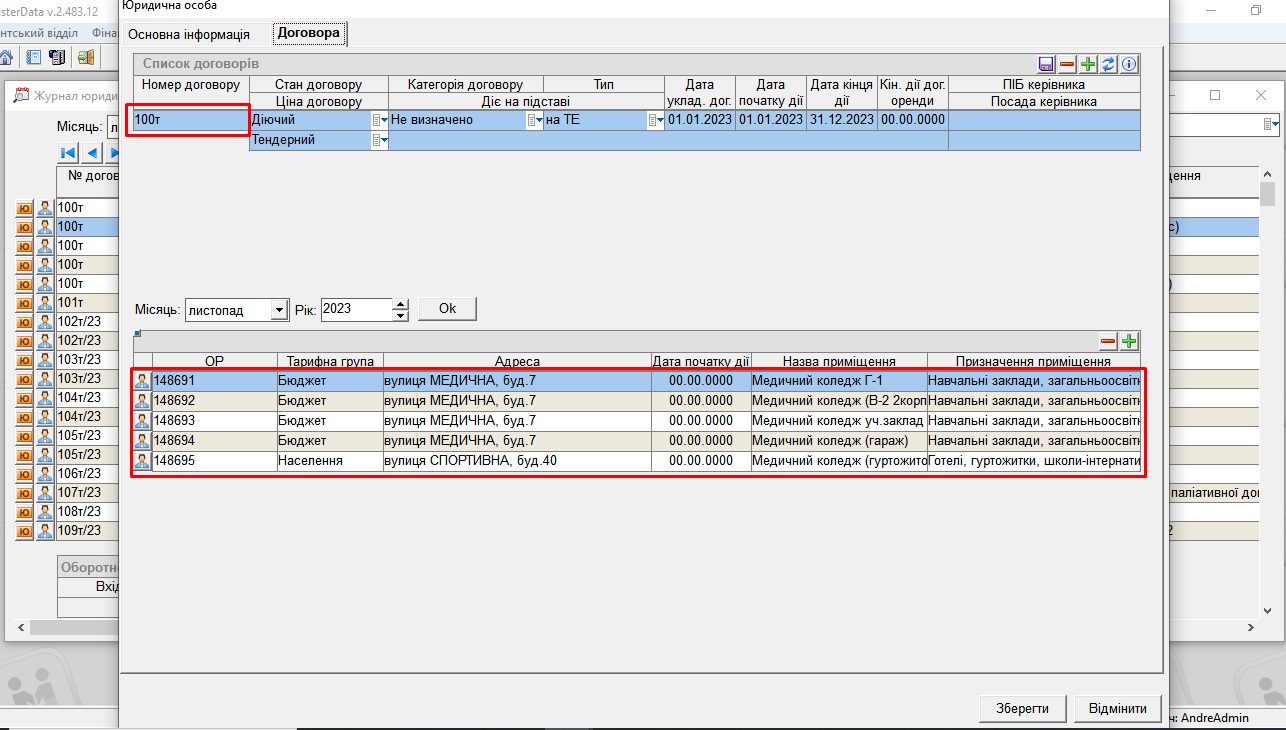This screenshot has width=1286, height=730.
Task: Open contract status dropdown showing Діючий
Action: (x=380, y=120)
